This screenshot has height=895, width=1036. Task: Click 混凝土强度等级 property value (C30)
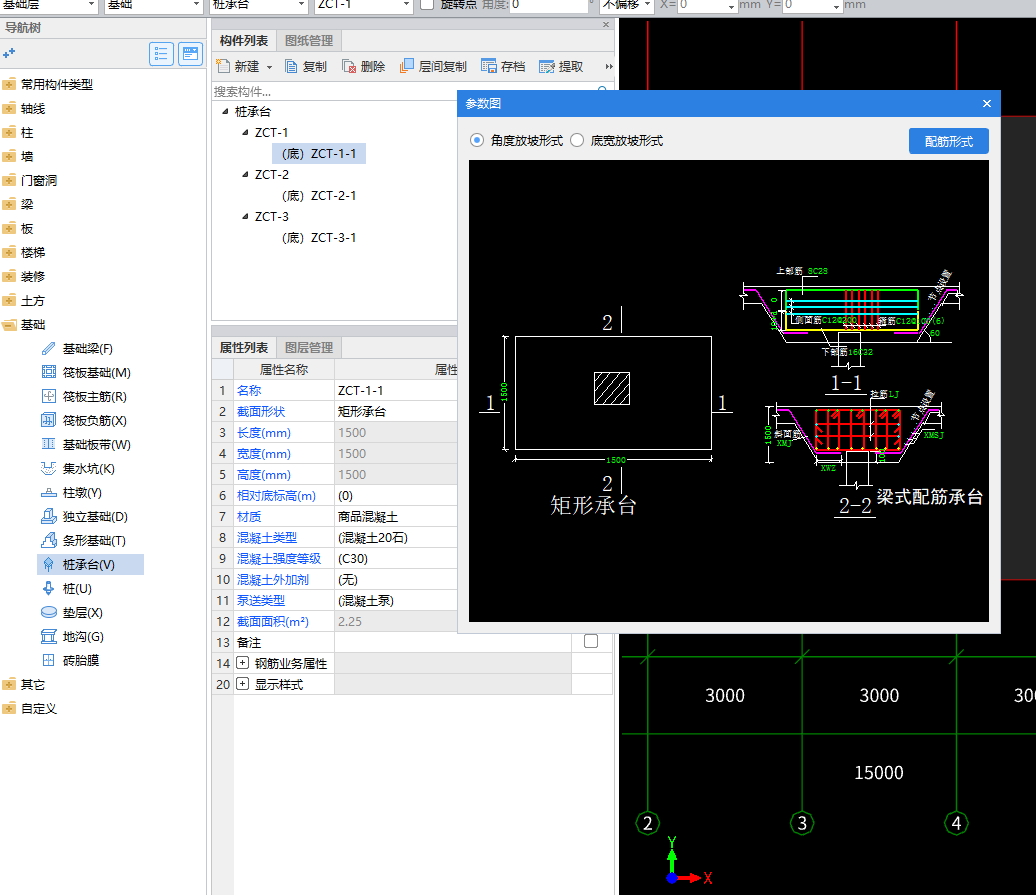[x=395, y=558]
